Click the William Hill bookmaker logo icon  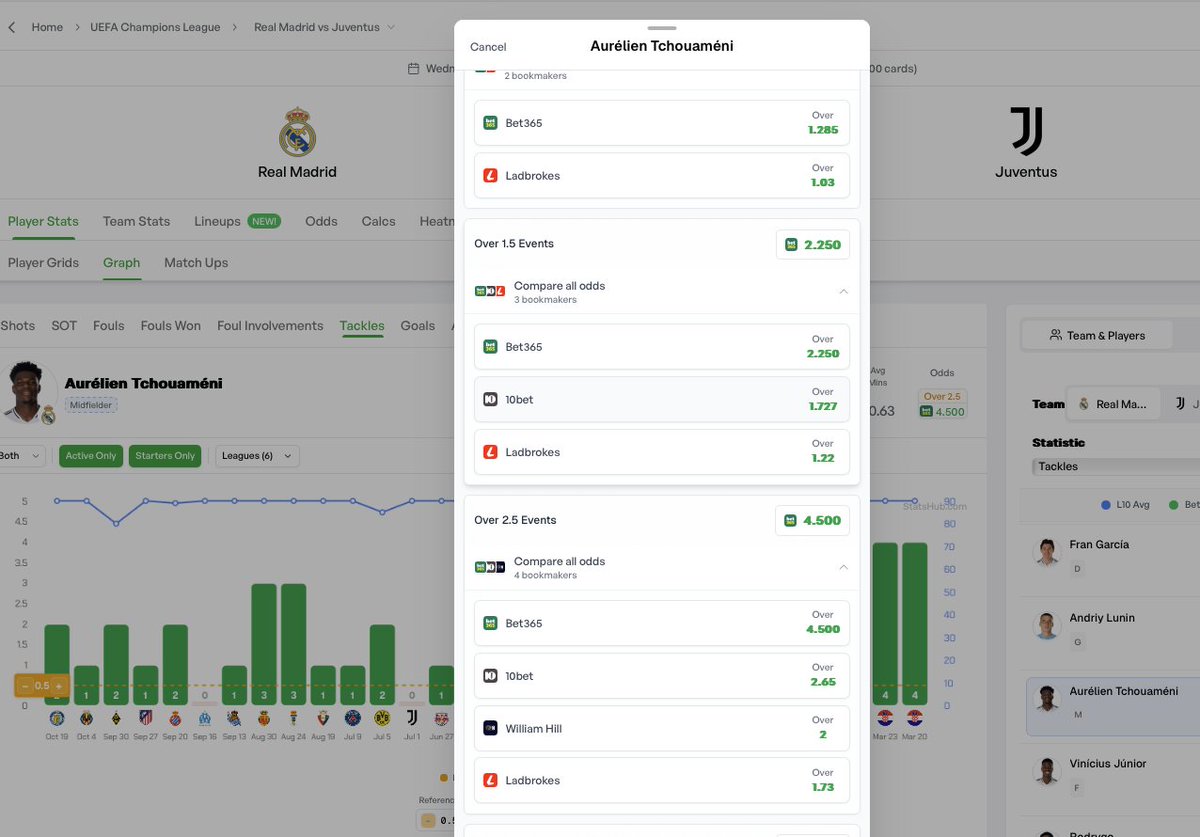pos(491,728)
